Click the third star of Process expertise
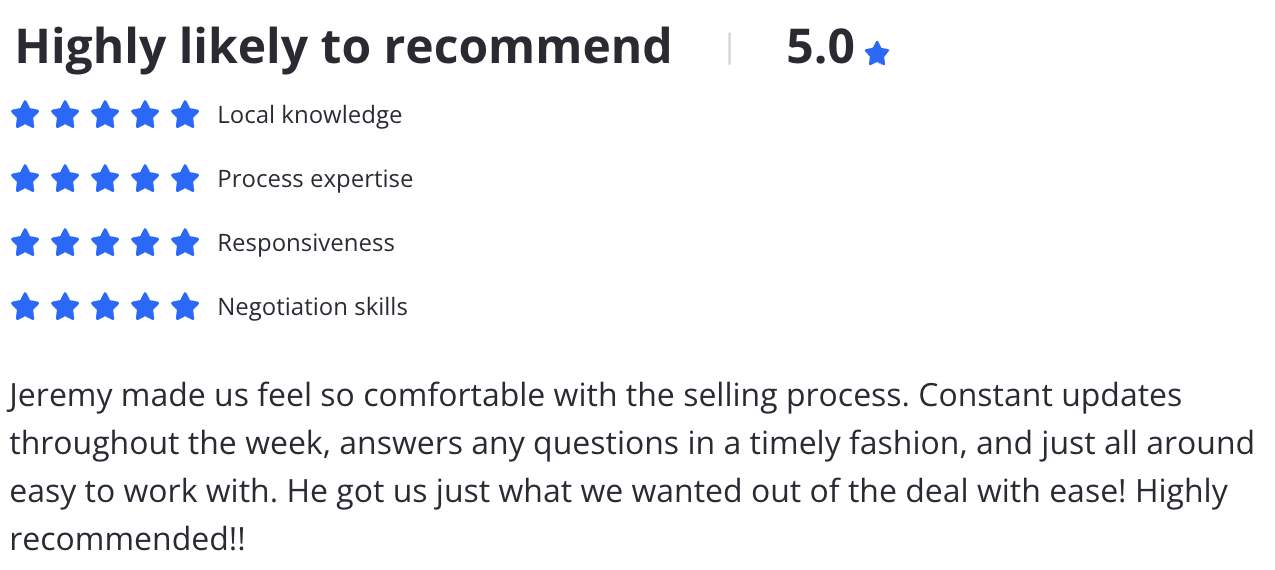Viewport: 1275px width, 570px height. click(x=105, y=179)
